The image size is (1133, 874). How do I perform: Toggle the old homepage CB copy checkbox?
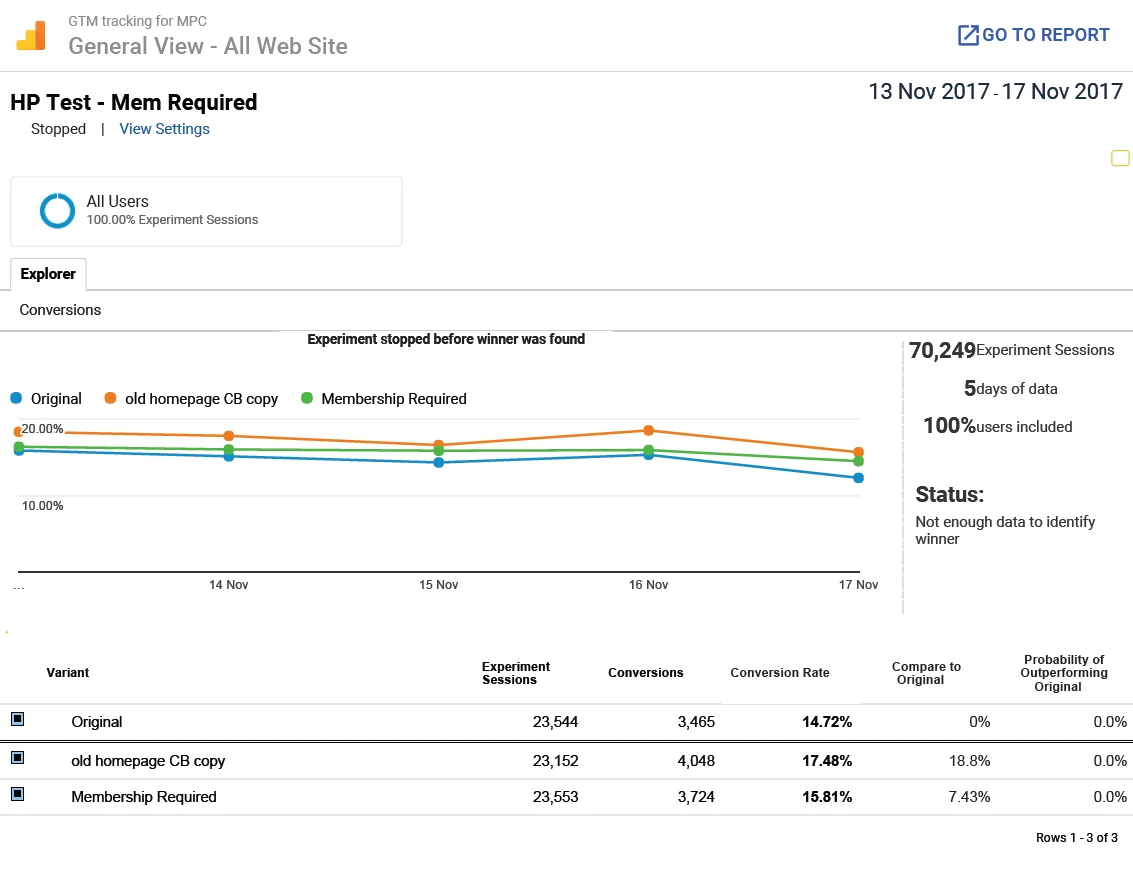coord(18,758)
